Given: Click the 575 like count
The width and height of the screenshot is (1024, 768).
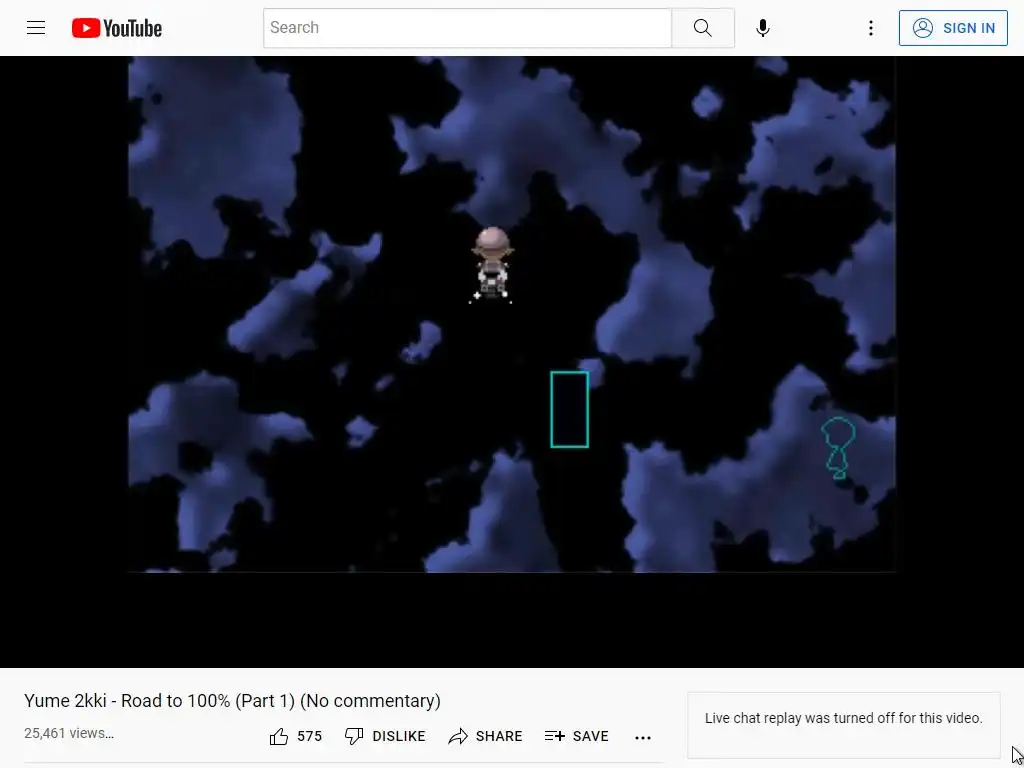Looking at the screenshot, I should coord(310,737).
